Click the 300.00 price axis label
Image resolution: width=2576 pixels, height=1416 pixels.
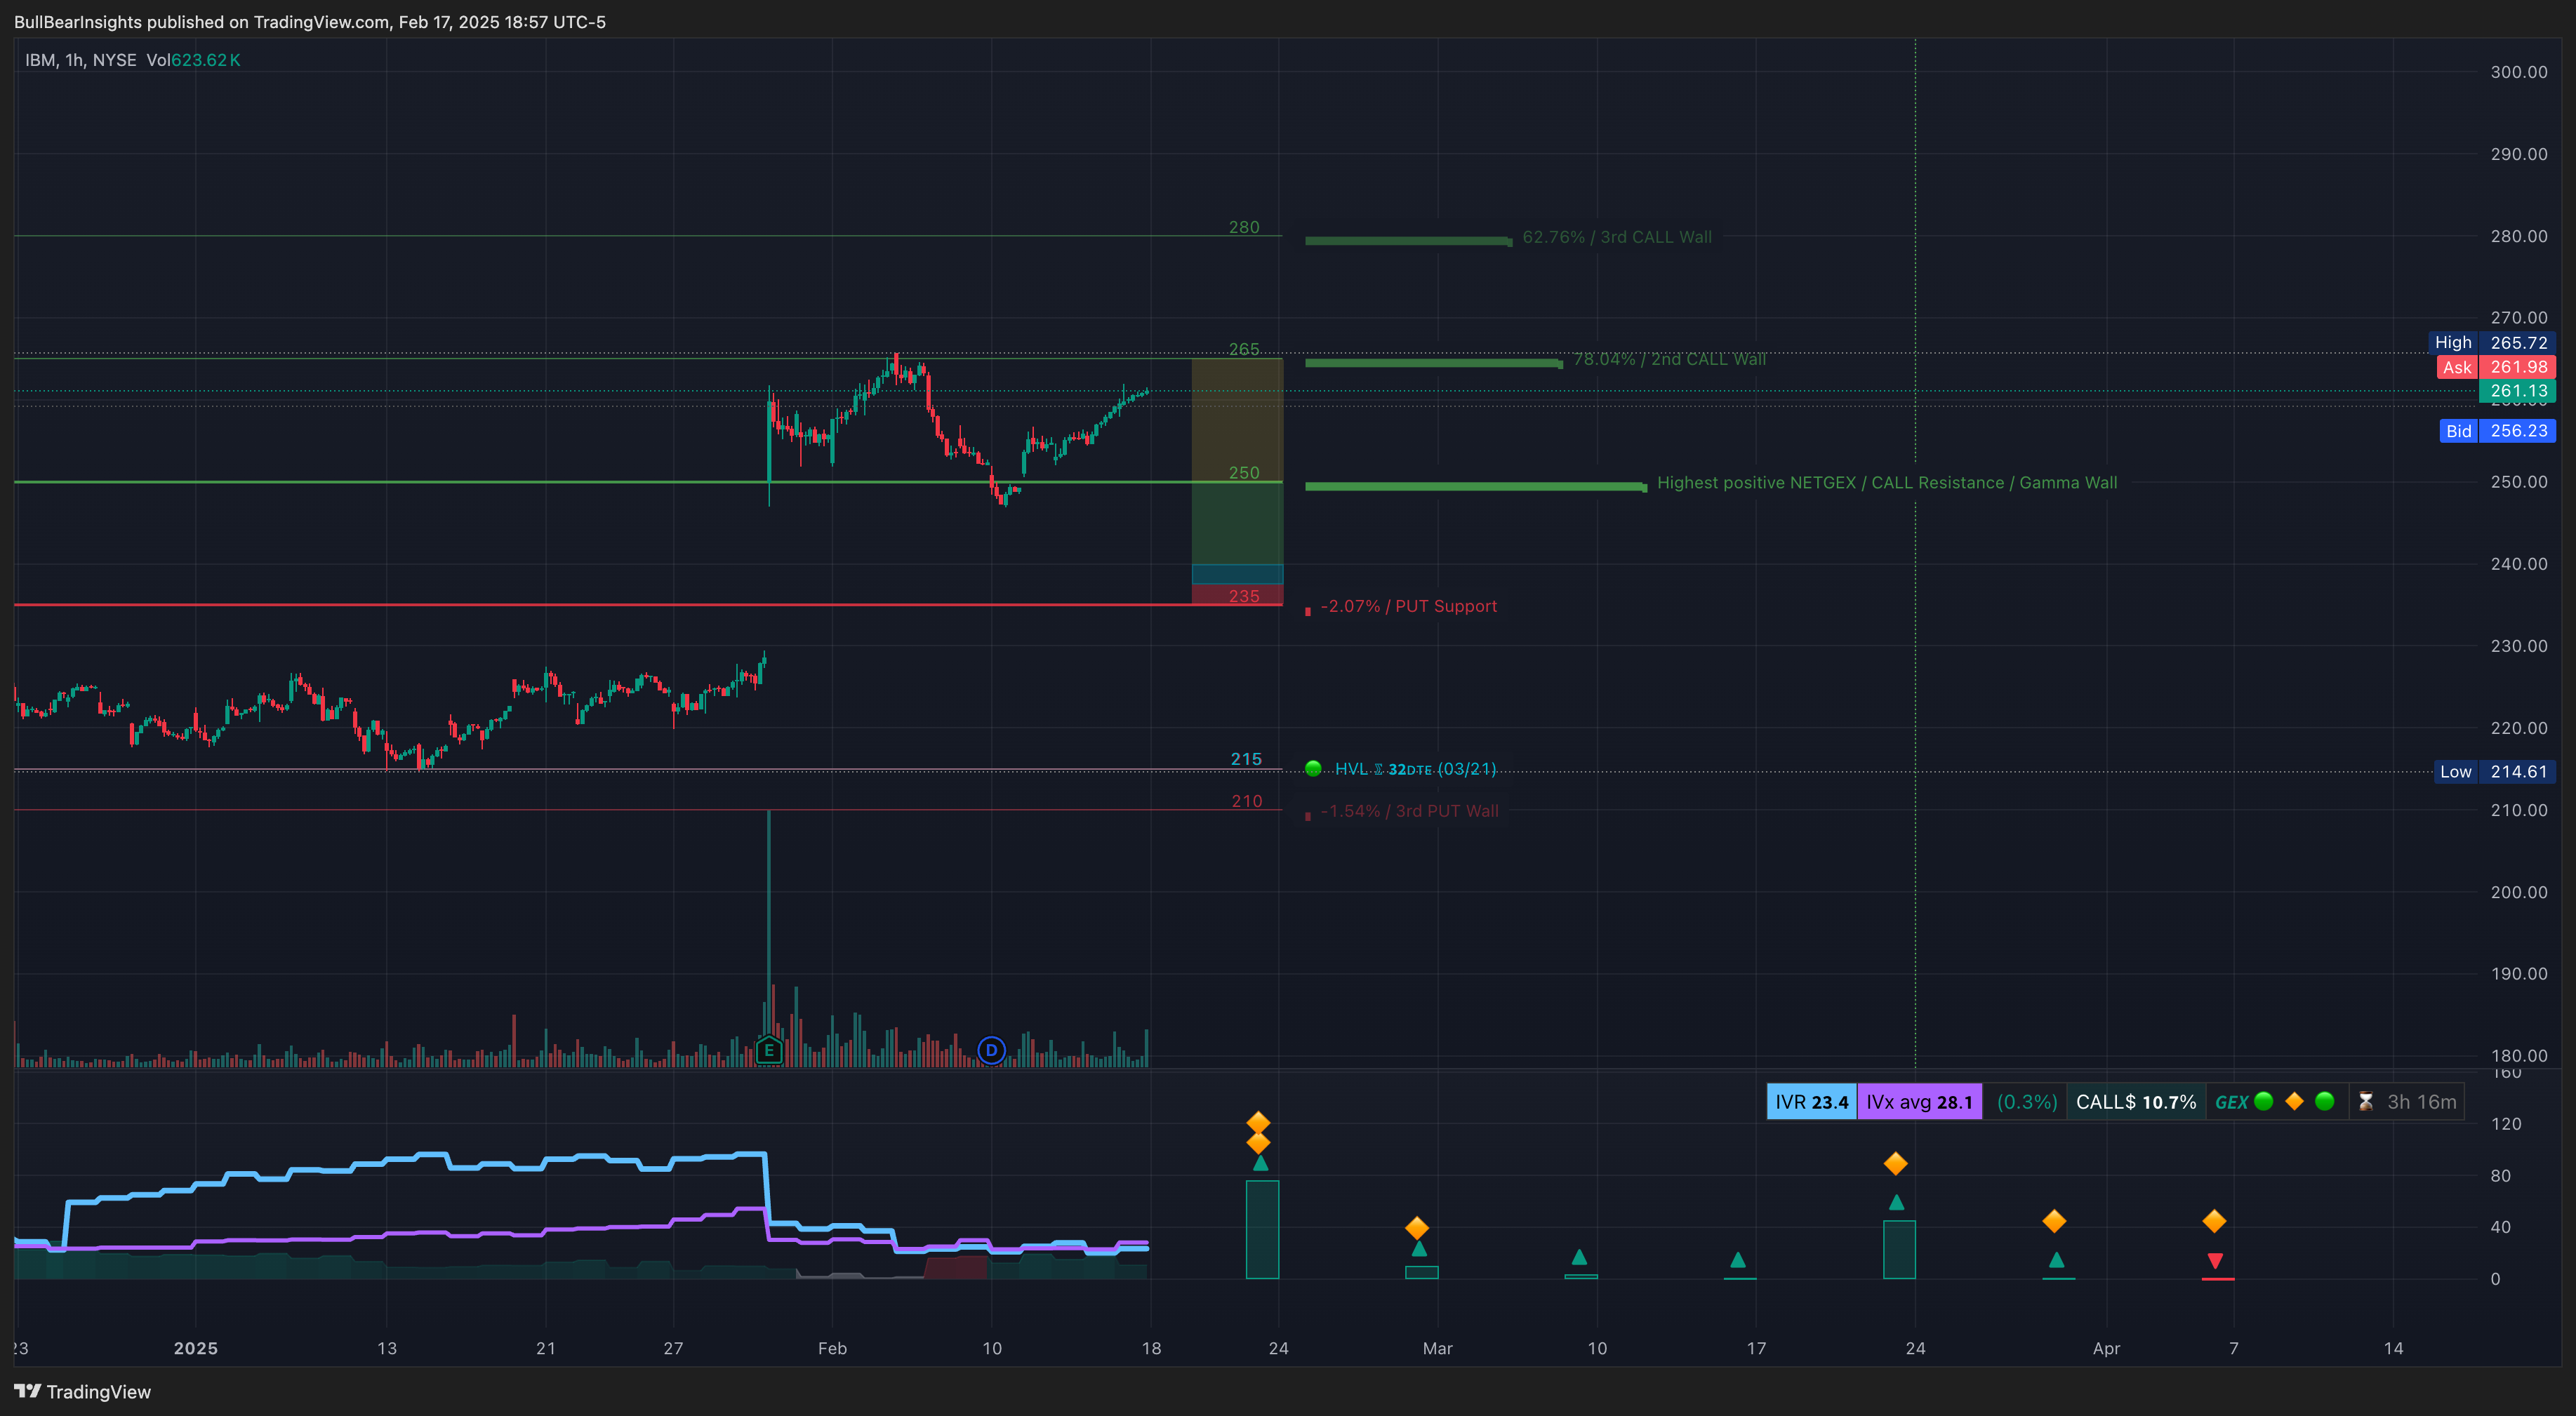2519,72
